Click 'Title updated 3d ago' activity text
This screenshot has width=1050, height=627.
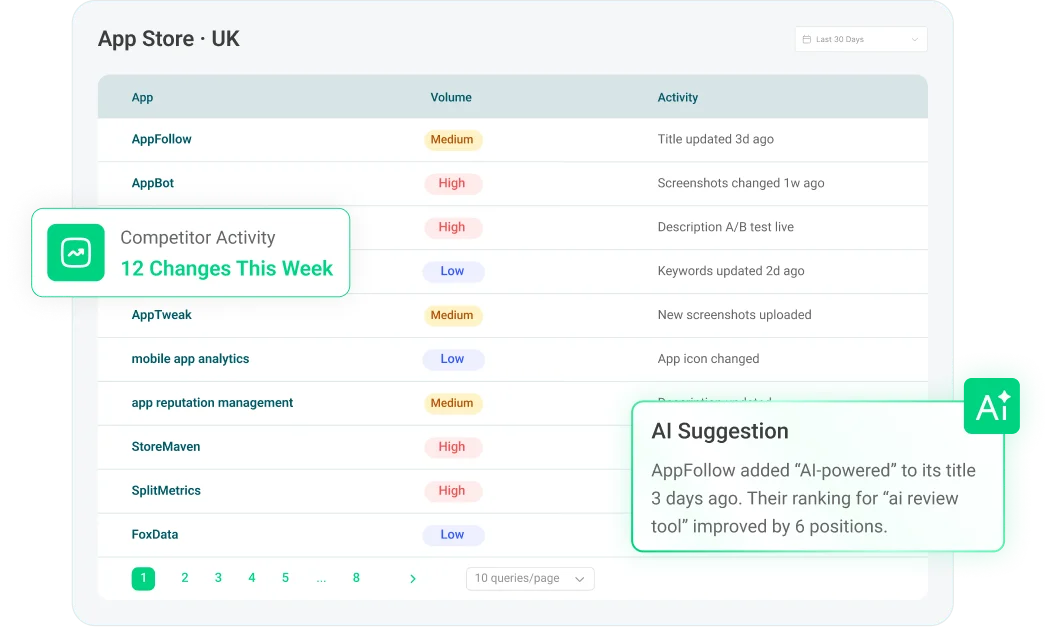715,139
